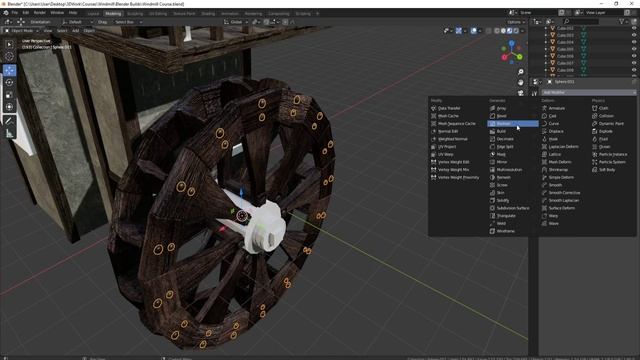Viewport: 640px width, 360px height.
Task: Open the Global transform orientation dropdown
Action: point(236,22)
